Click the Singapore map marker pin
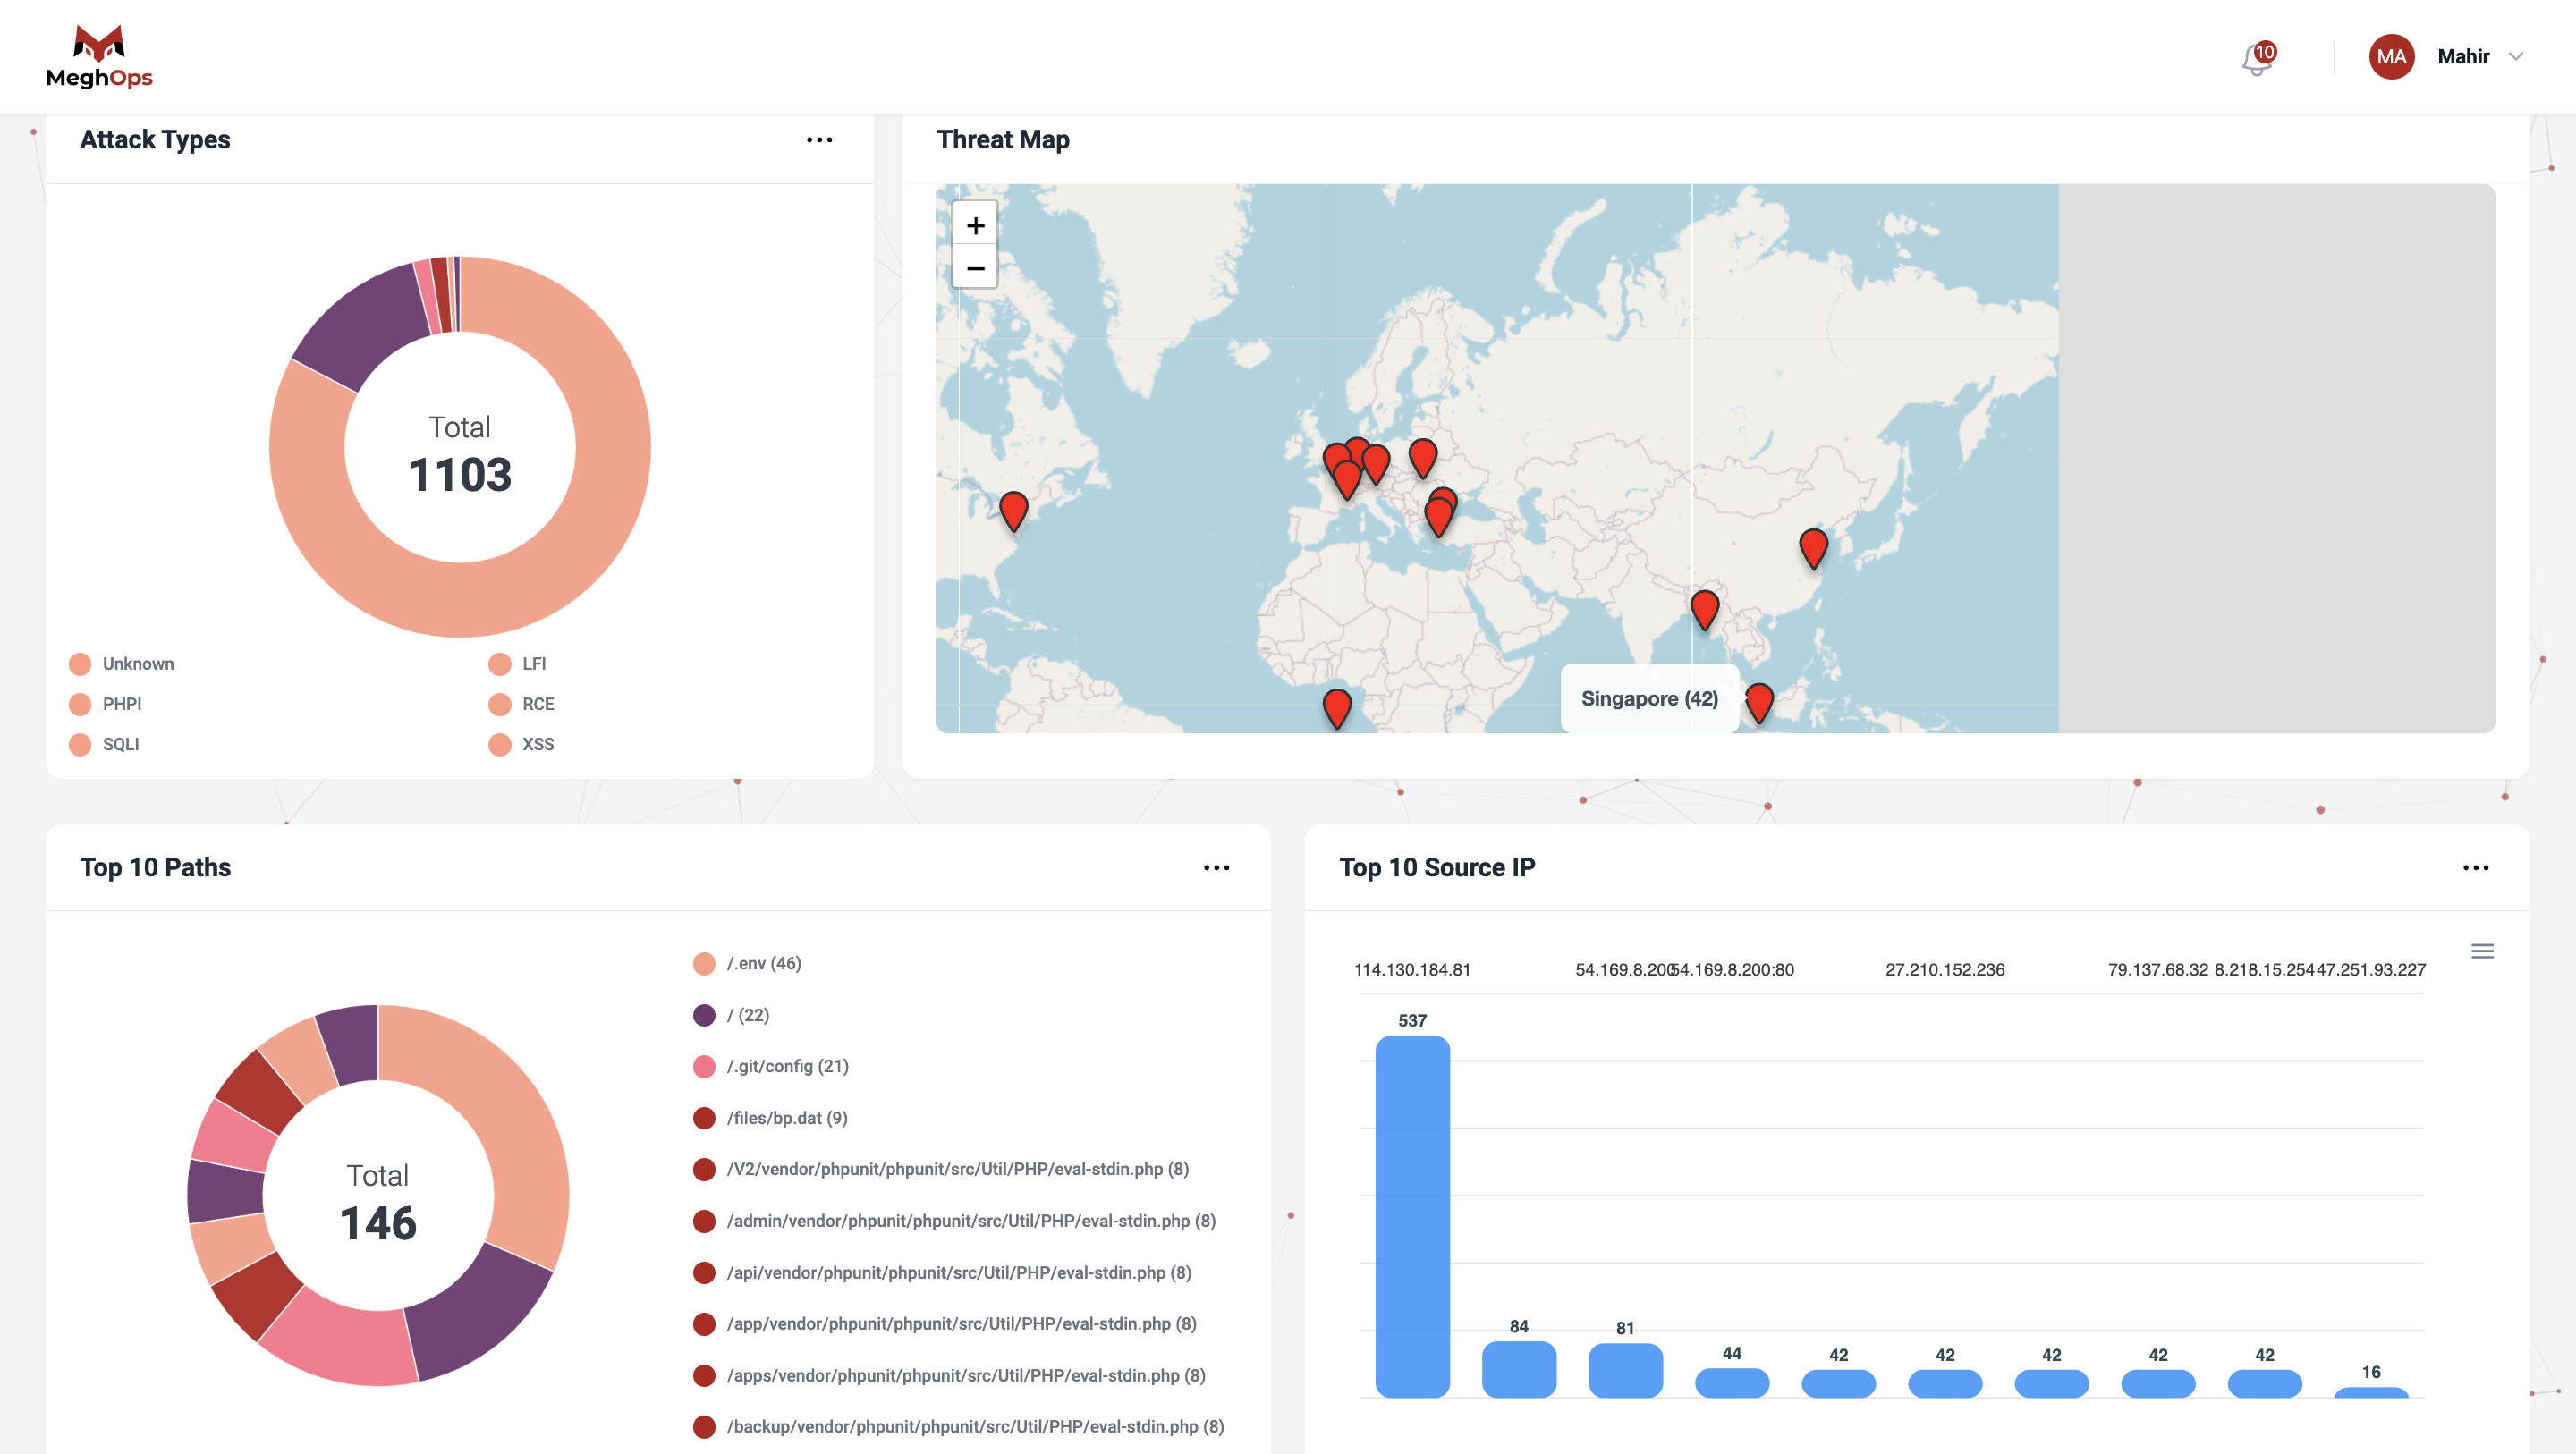Screen dimensions: 2576x1454 point(1759,699)
